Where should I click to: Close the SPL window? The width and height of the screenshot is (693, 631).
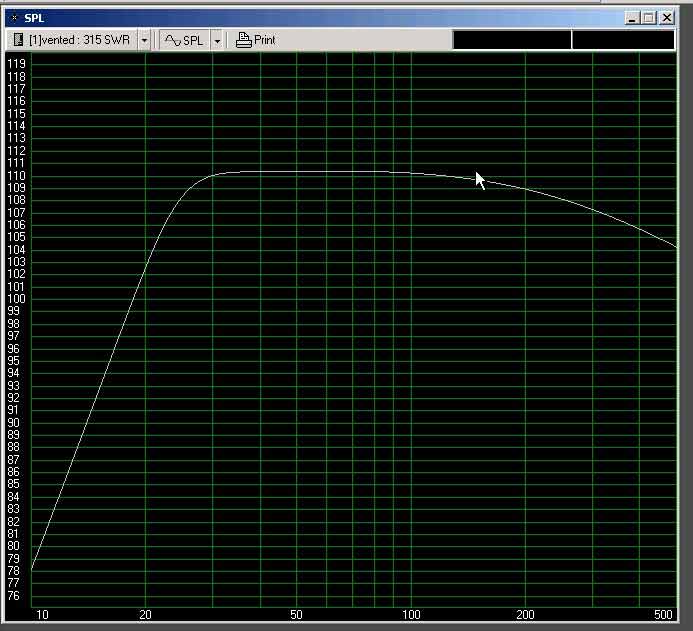click(x=667, y=18)
